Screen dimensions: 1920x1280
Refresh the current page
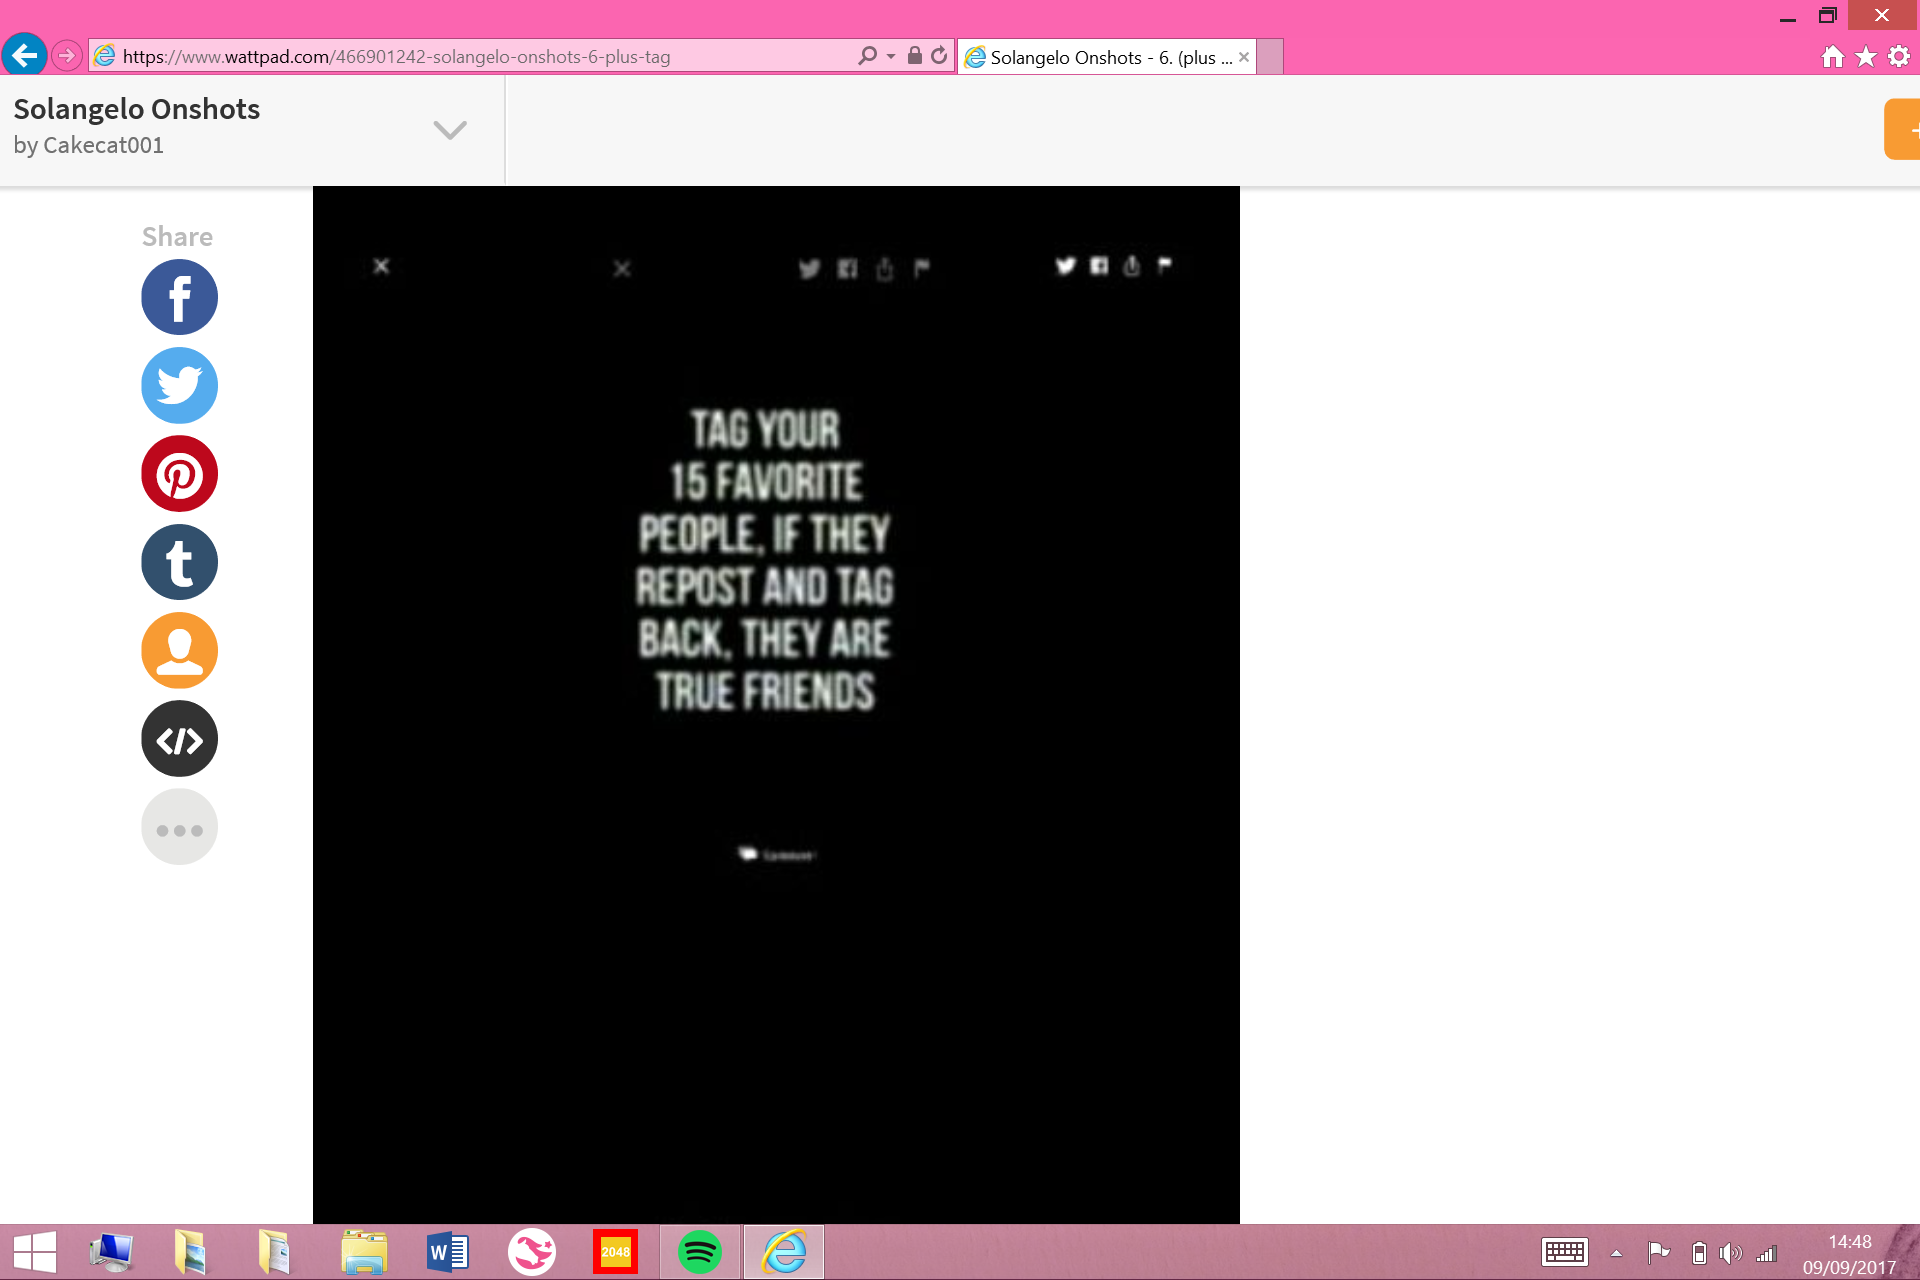coord(939,56)
